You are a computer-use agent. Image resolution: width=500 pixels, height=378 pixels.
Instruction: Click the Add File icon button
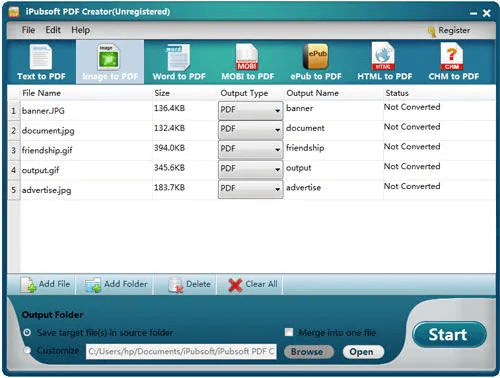45,284
